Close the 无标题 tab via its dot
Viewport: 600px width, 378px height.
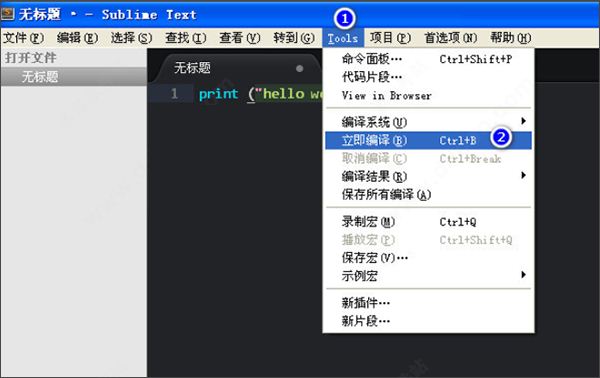300,68
